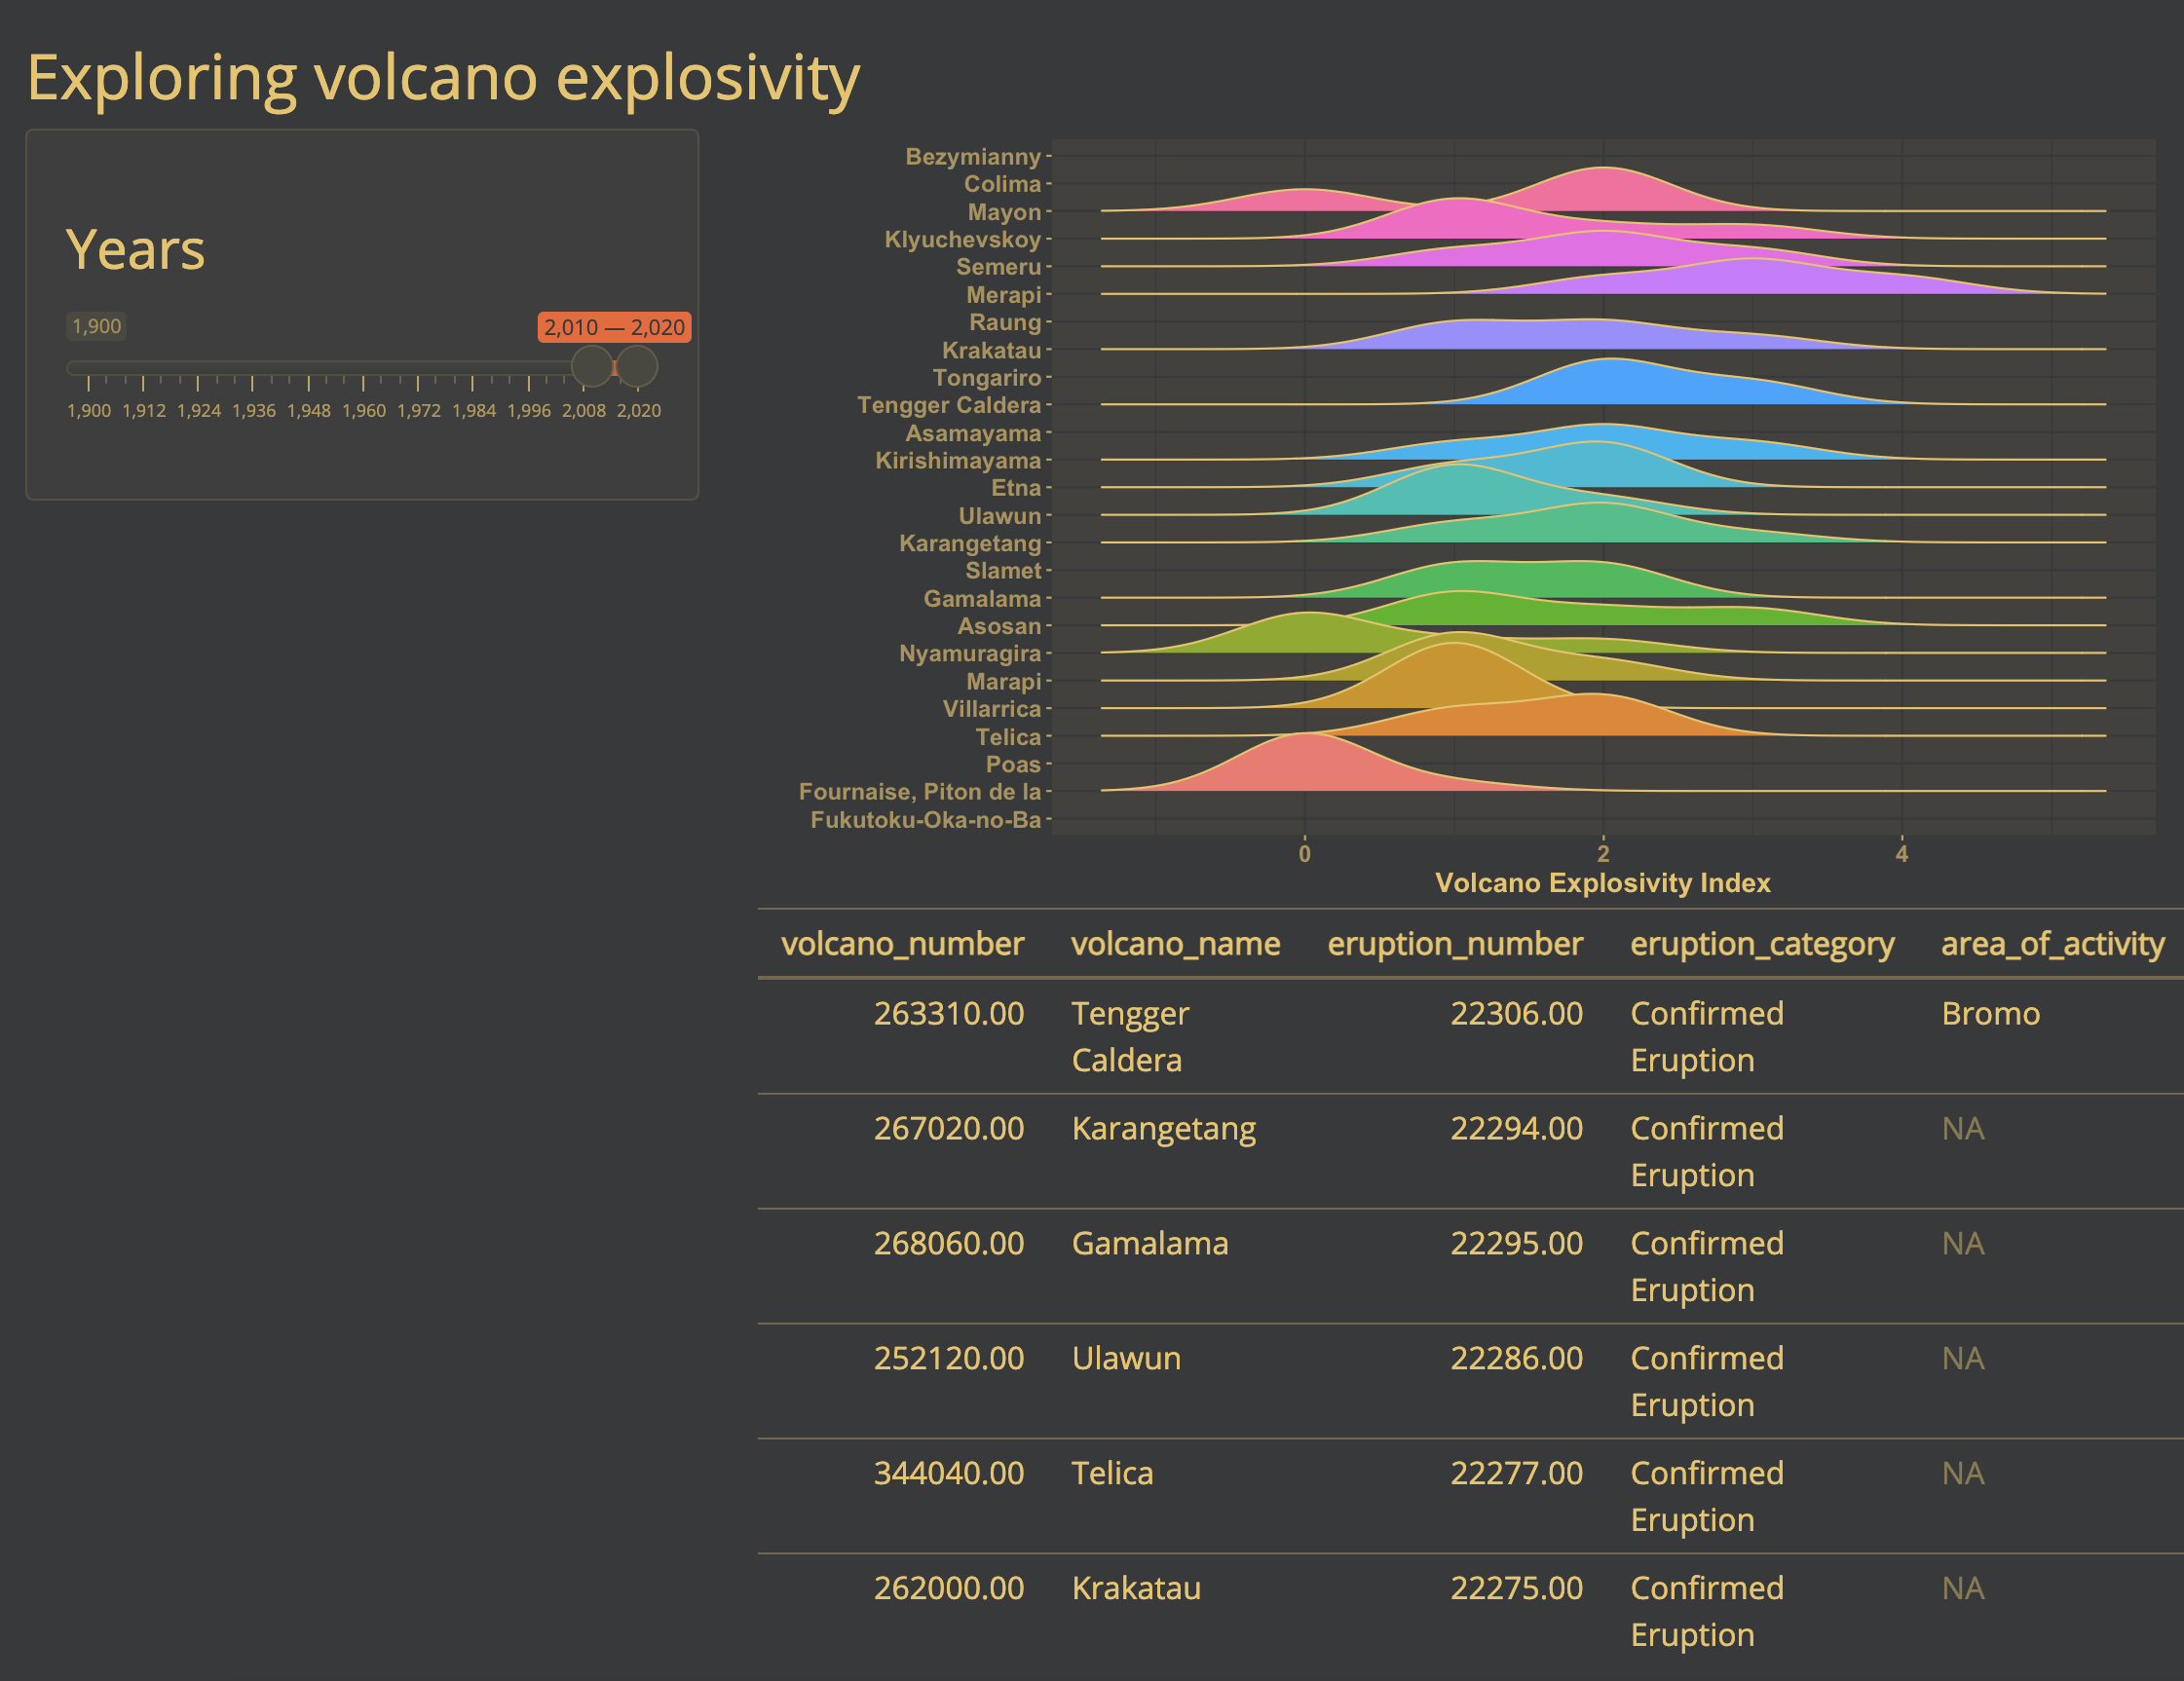Click eruption number 22306.00
Viewport: 2184px width, 1681px height.
1517,1014
